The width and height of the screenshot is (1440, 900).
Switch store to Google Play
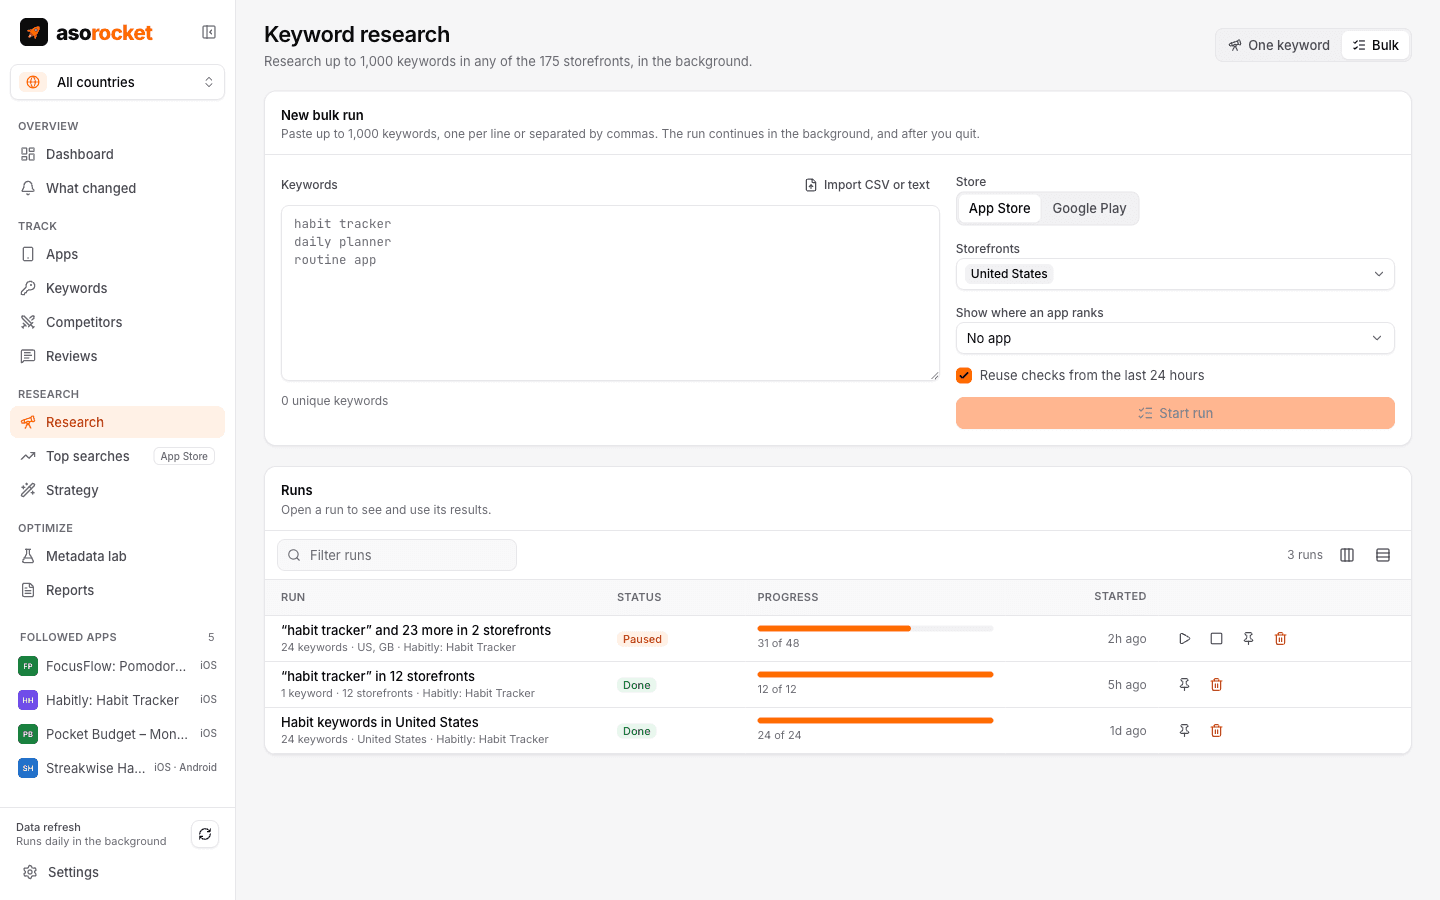1089,208
